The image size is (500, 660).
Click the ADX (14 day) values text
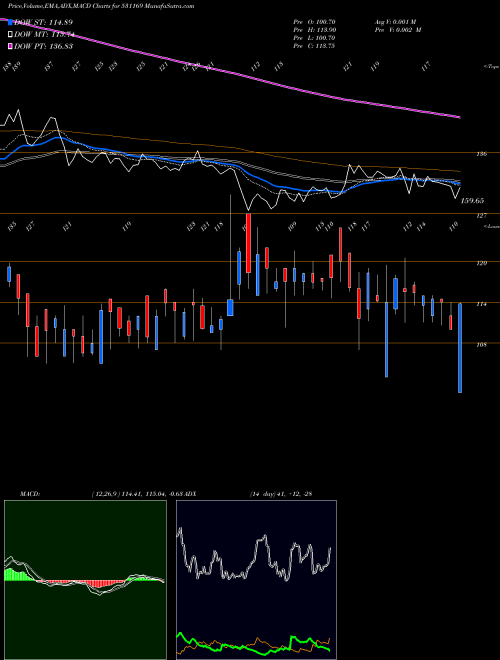pos(281,493)
